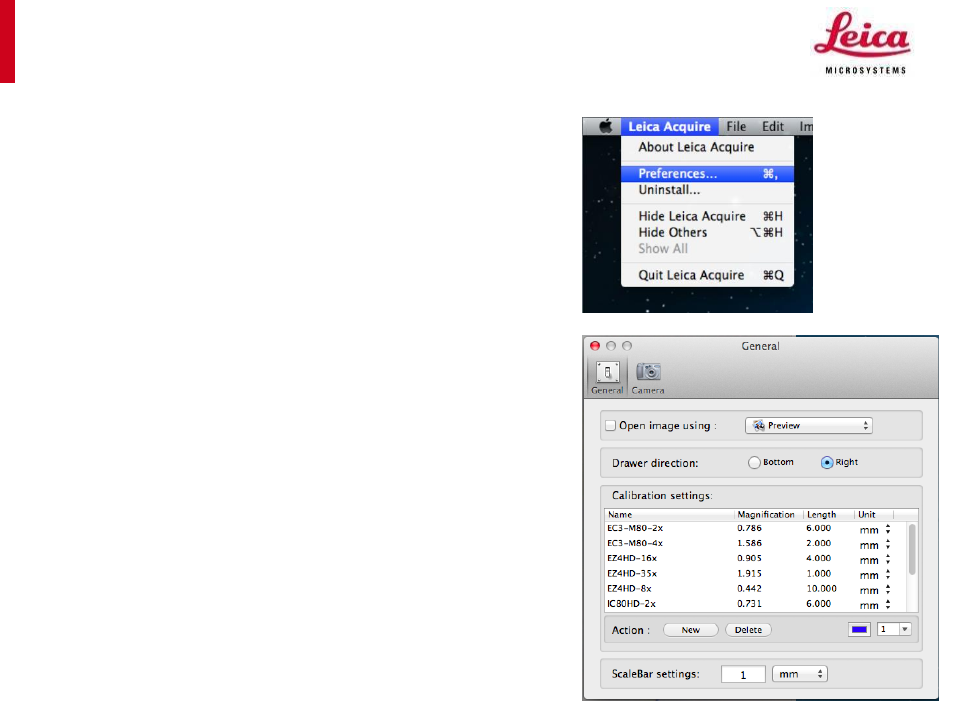Viewport: 954px width, 716px height.
Task: Select Preferences... menu entry
Action: [x=707, y=173]
